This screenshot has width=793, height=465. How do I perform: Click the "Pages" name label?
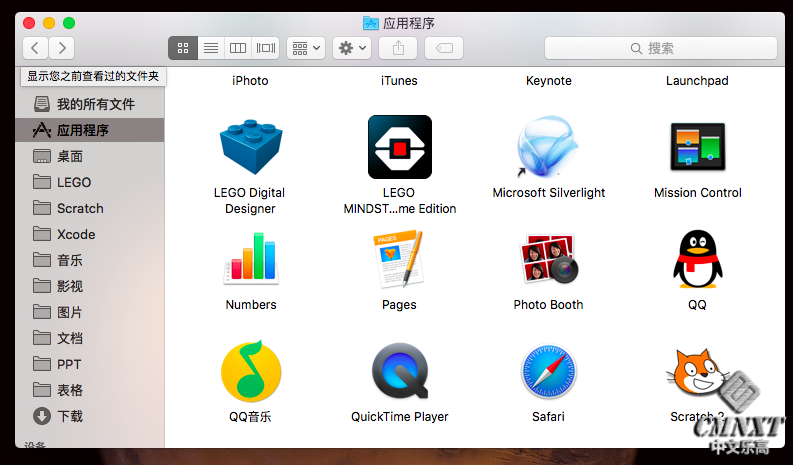[x=399, y=305]
